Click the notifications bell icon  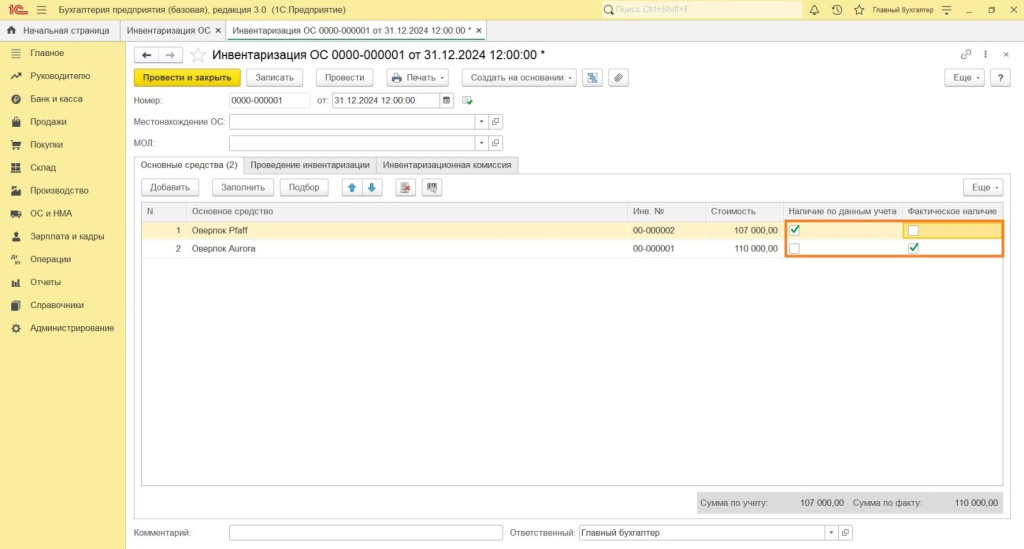point(814,10)
